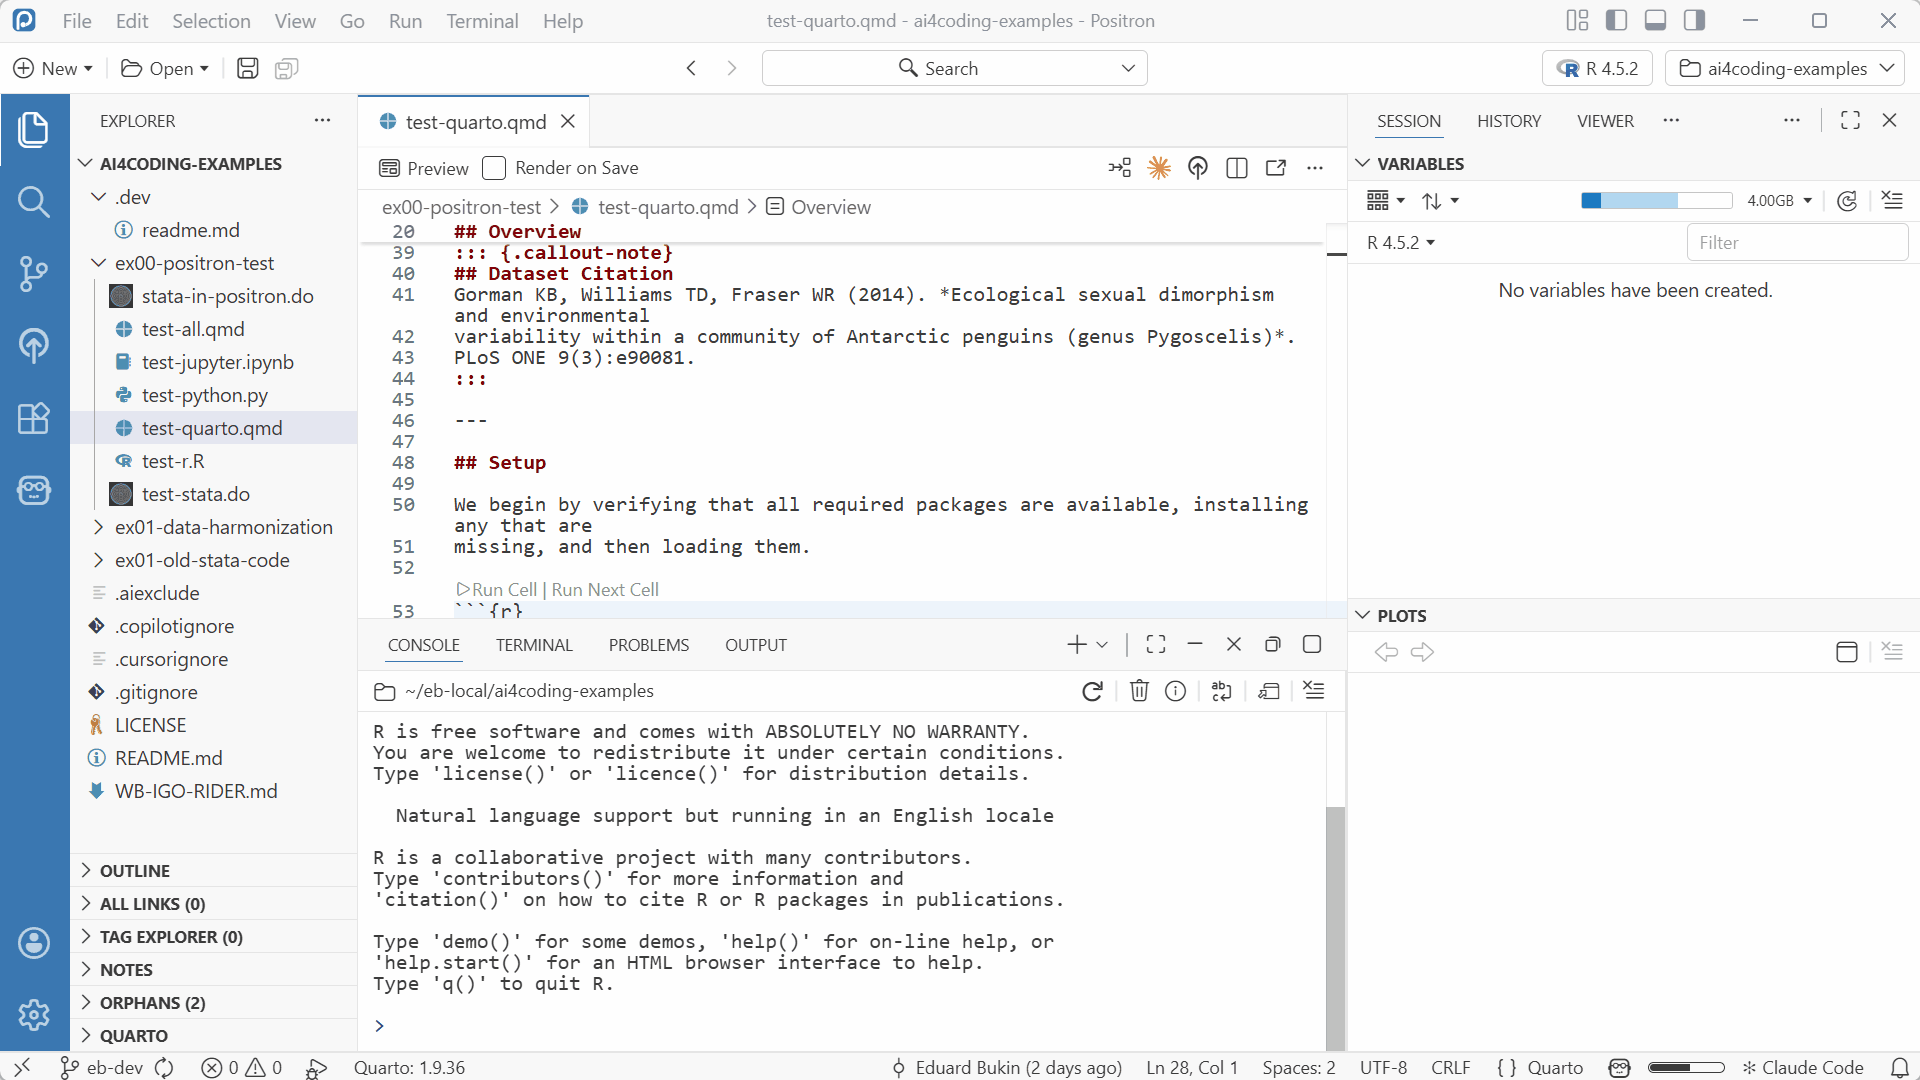This screenshot has height=1080, width=1920.
Task: Open the Selection menu
Action: point(211,21)
